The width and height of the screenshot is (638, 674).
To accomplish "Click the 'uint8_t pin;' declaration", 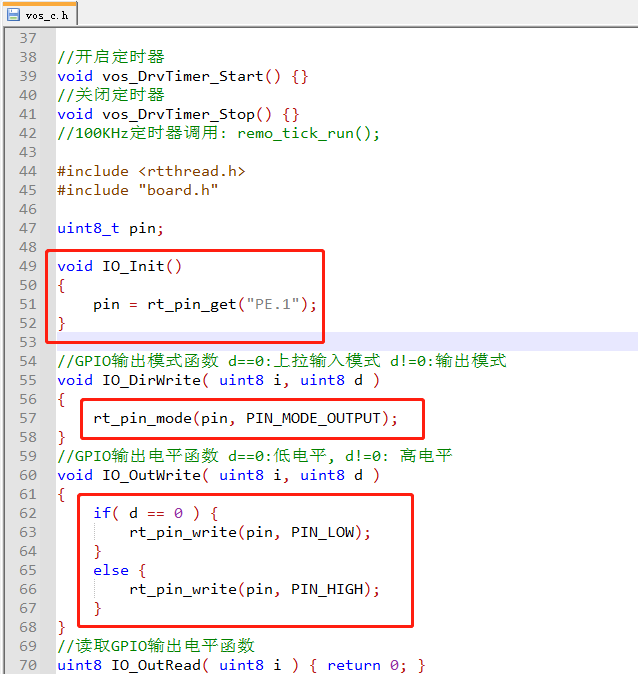I will pyautogui.click(x=110, y=228).
